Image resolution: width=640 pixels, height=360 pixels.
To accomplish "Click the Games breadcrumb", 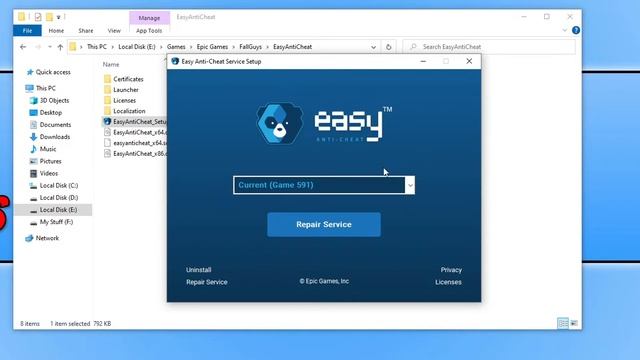I will coord(176,47).
